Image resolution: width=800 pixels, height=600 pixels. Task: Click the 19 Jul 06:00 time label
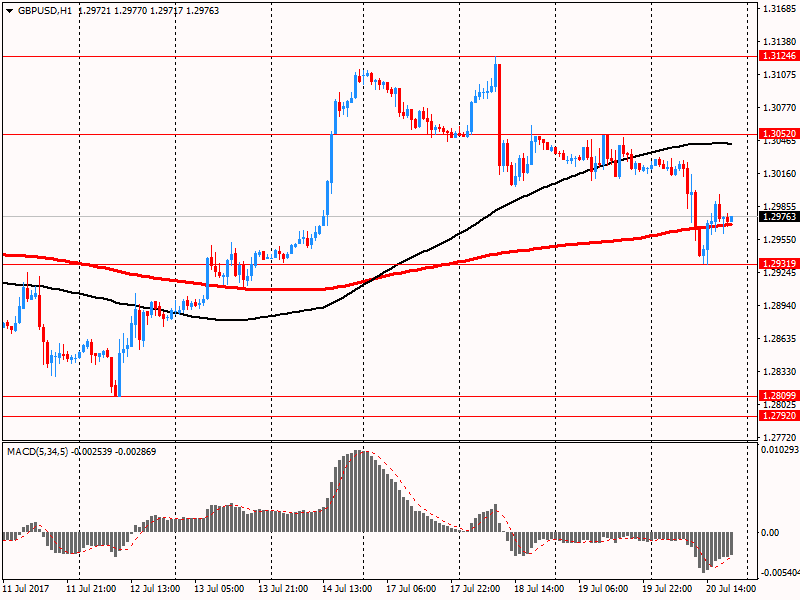point(603,588)
